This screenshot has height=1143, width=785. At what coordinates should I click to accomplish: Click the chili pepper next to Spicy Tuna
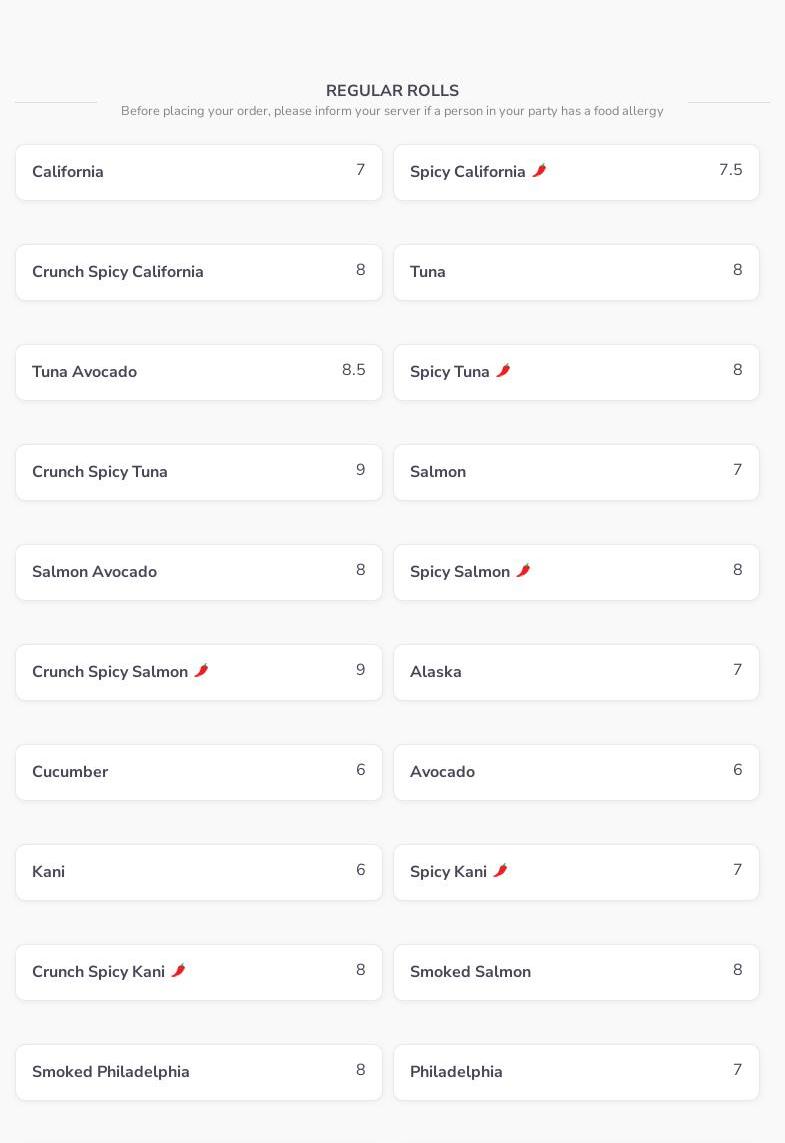(x=503, y=371)
